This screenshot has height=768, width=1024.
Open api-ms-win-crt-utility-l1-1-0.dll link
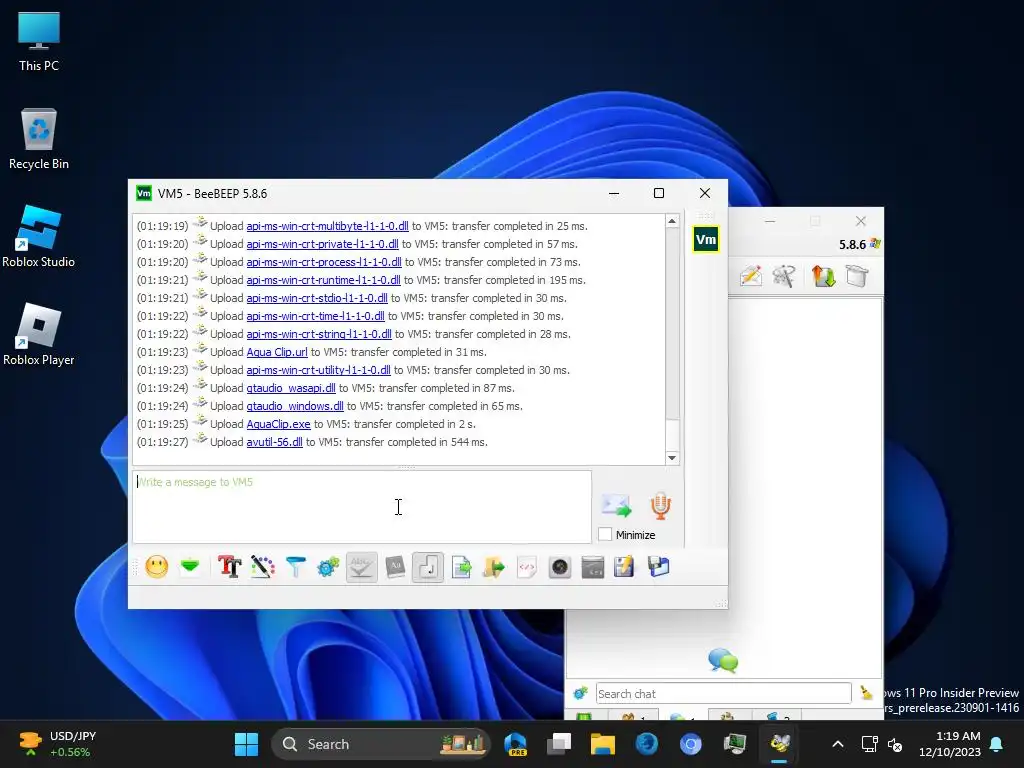pos(318,370)
